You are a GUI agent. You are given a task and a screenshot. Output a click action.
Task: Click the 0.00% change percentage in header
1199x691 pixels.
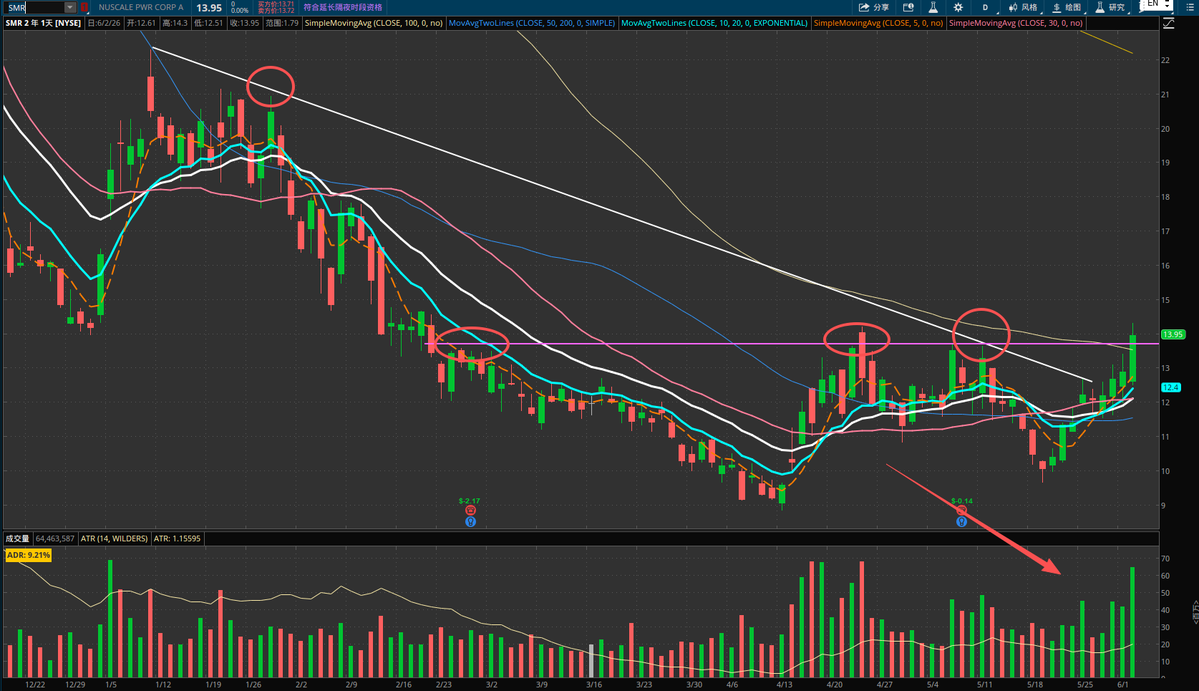[239, 11]
